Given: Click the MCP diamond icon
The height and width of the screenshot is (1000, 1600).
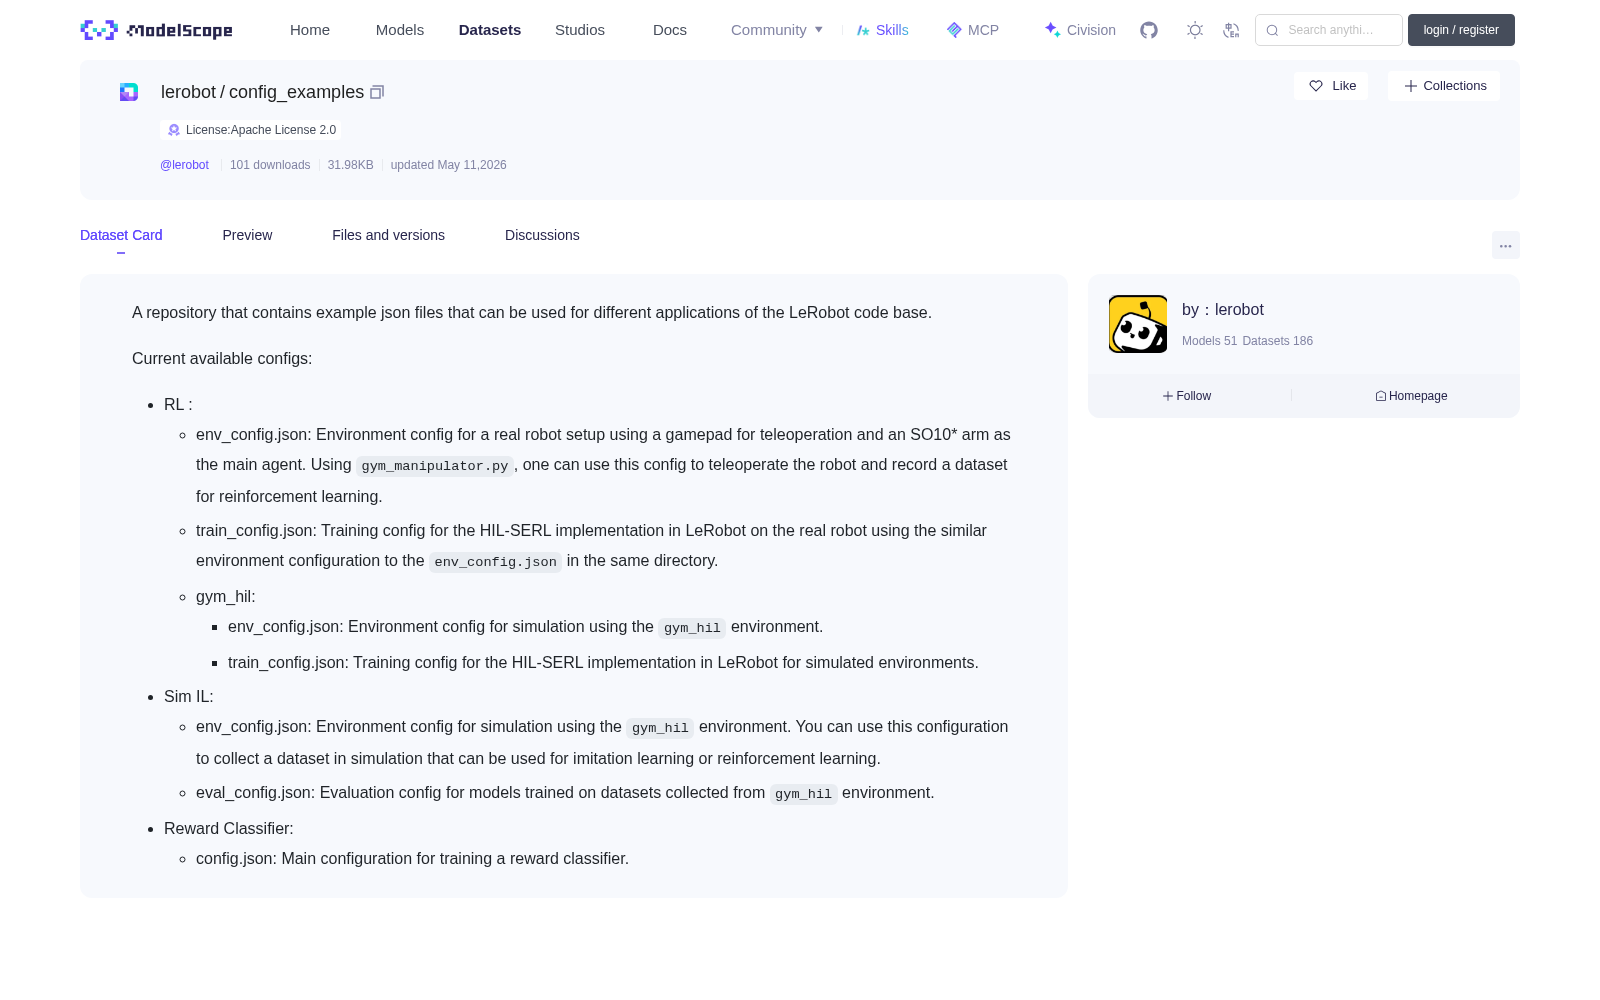Looking at the screenshot, I should (954, 30).
